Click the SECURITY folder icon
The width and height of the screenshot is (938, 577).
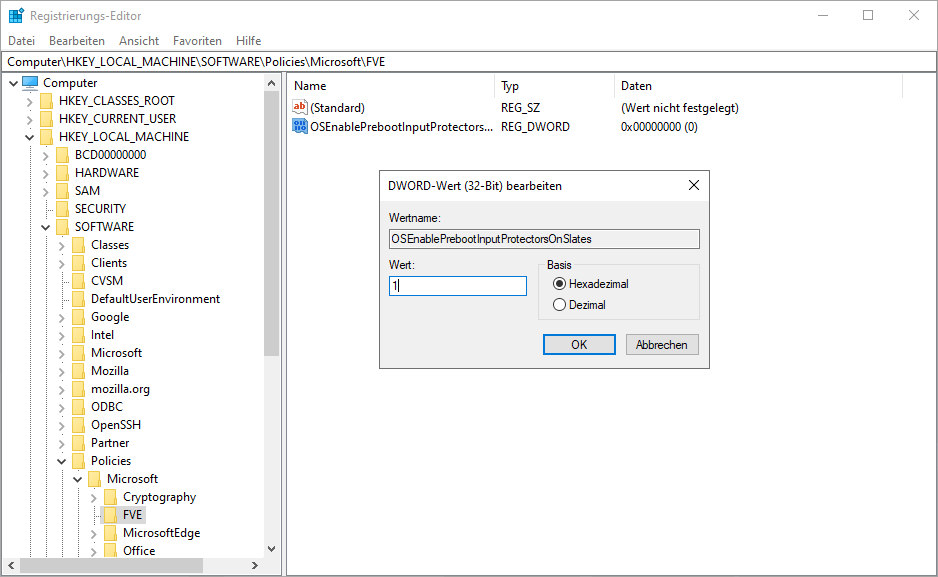pos(62,208)
